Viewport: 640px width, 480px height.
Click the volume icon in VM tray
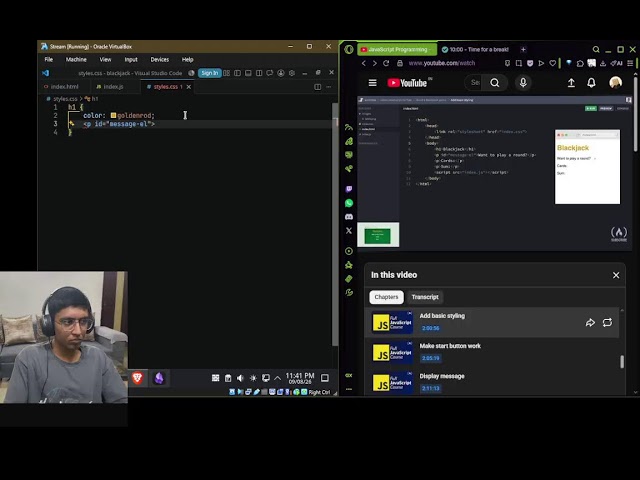[x=240, y=378]
